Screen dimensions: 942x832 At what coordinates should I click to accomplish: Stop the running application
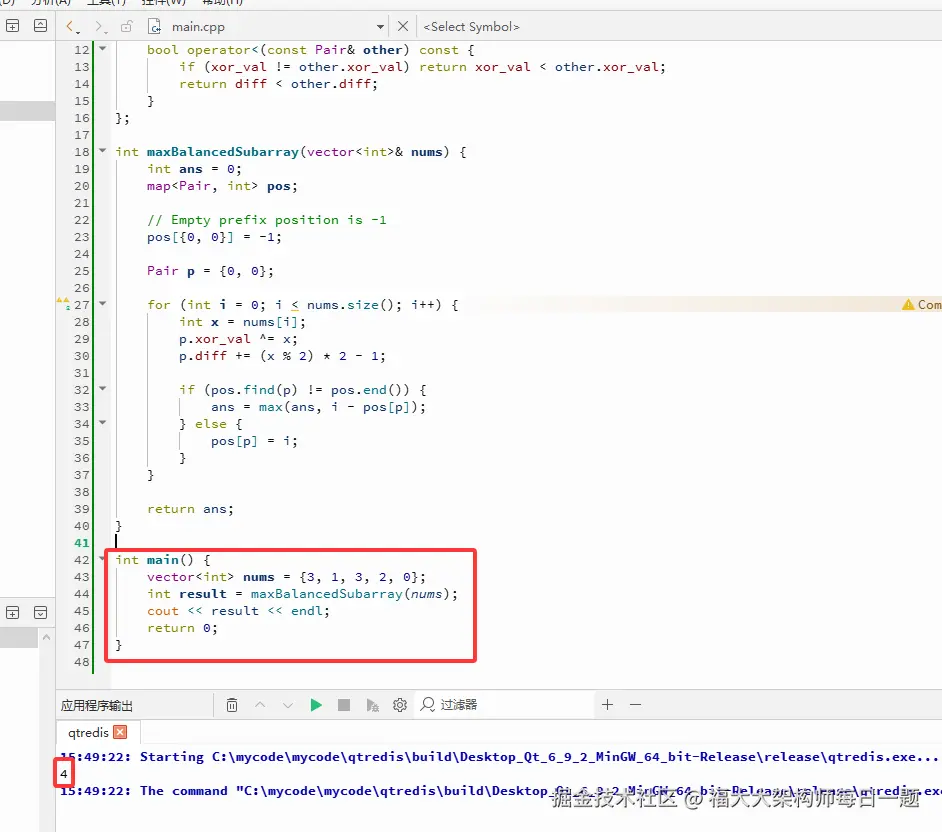pyautogui.click(x=344, y=705)
